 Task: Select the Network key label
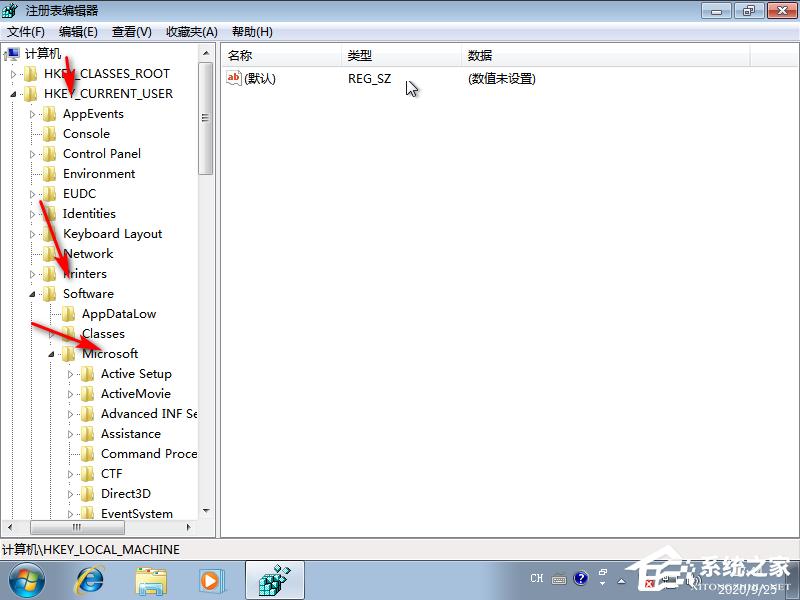pos(88,254)
